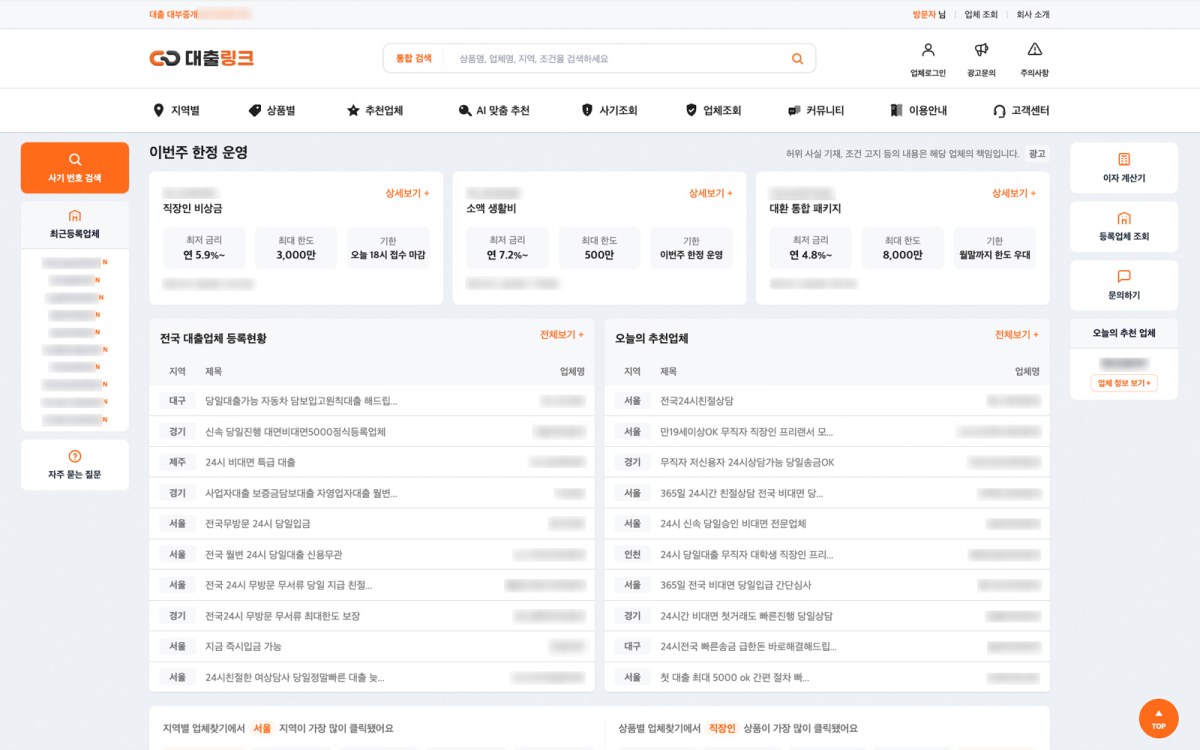Select 통합 검색 search type
This screenshot has width=1200, height=750.
point(414,58)
